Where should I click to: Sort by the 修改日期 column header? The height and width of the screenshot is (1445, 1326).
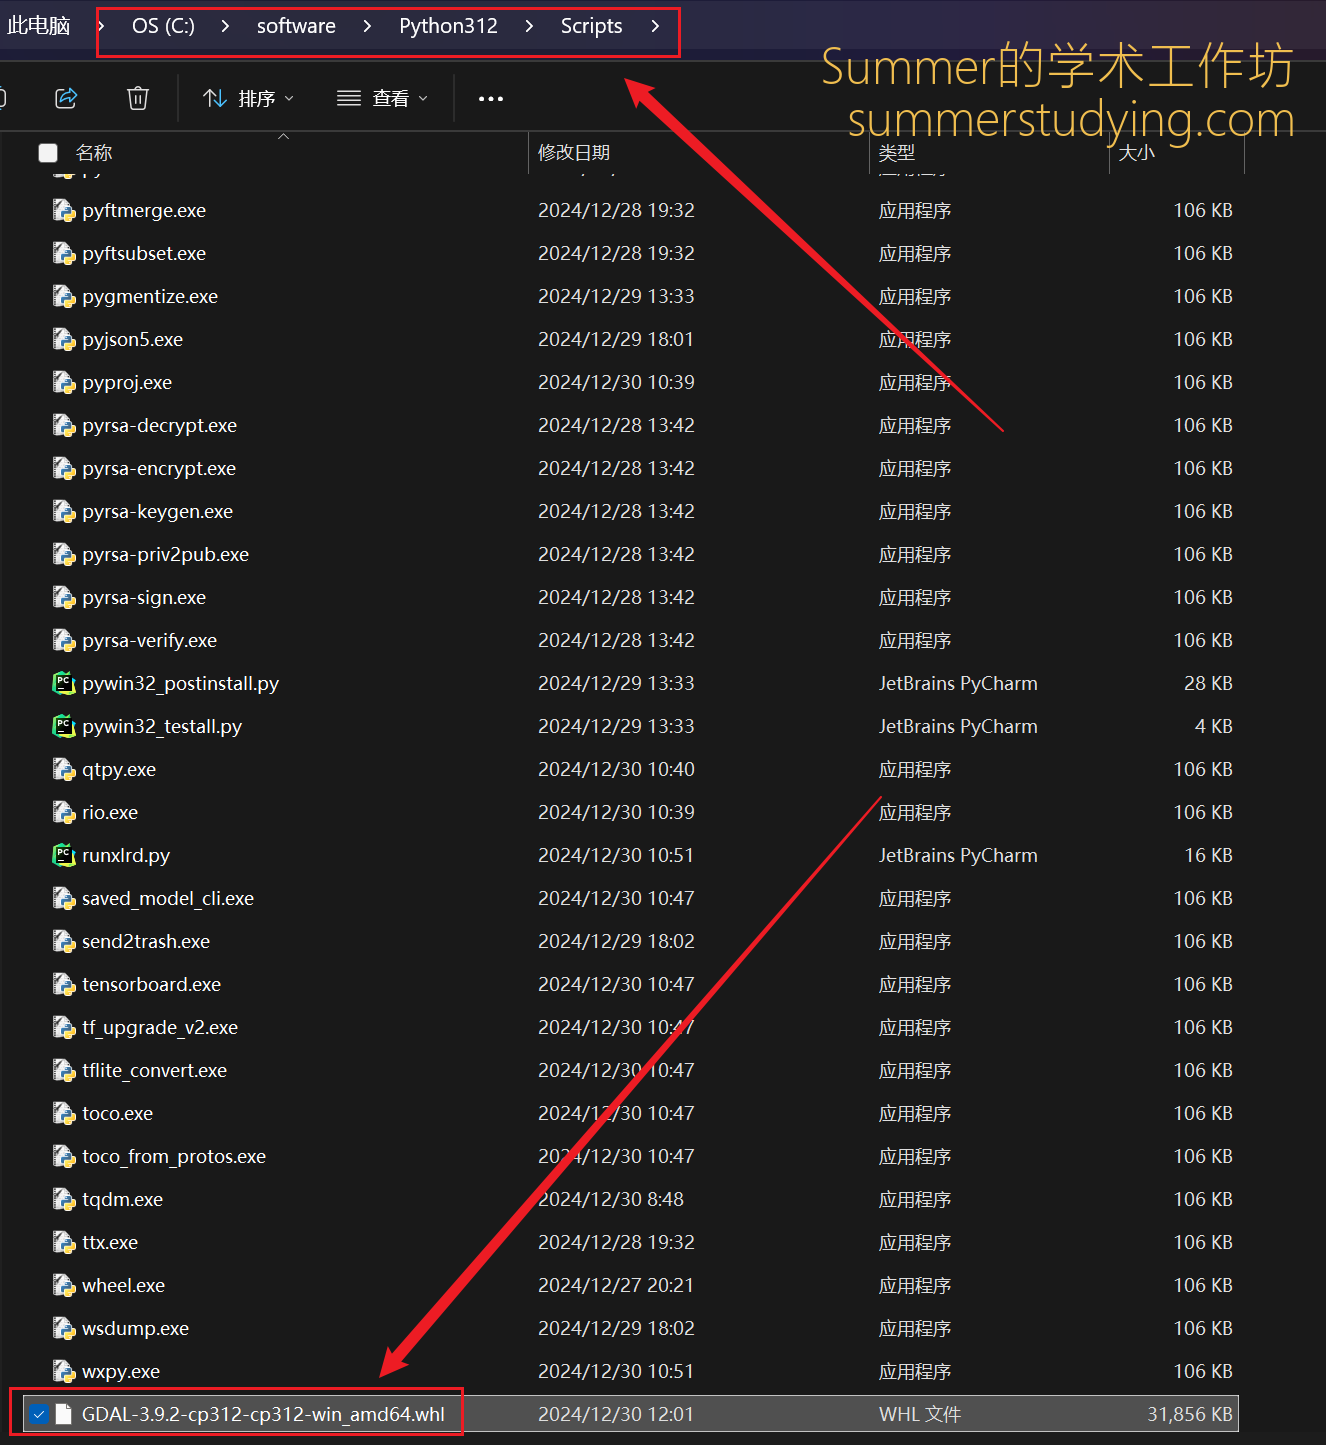574,153
